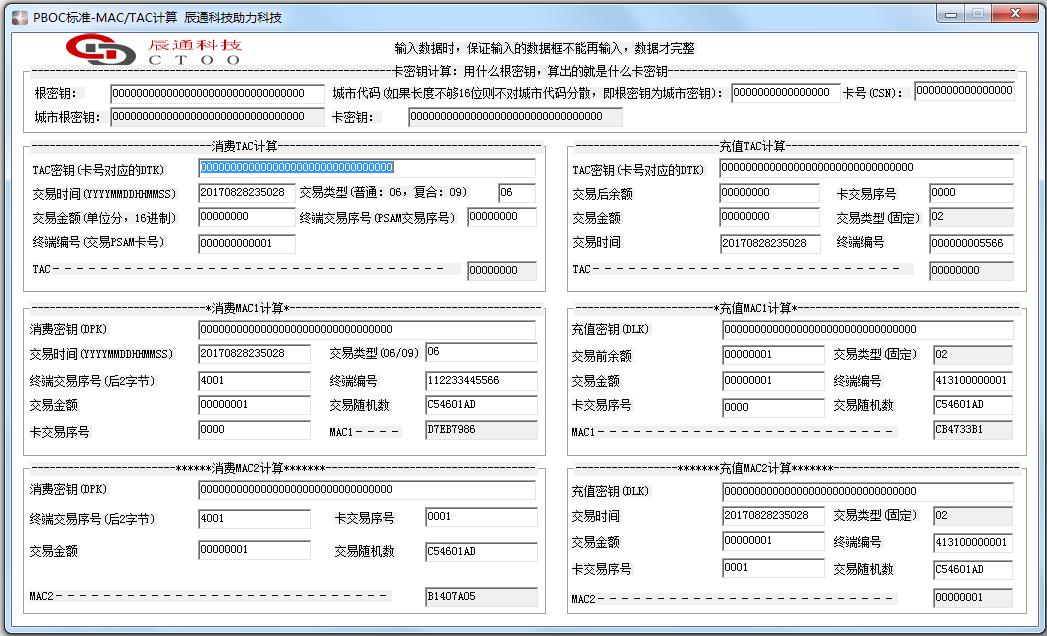Screen dimensions: 1047x636
Task: Click consumption TAC密钥(DTK) input field
Action: coord(367,168)
